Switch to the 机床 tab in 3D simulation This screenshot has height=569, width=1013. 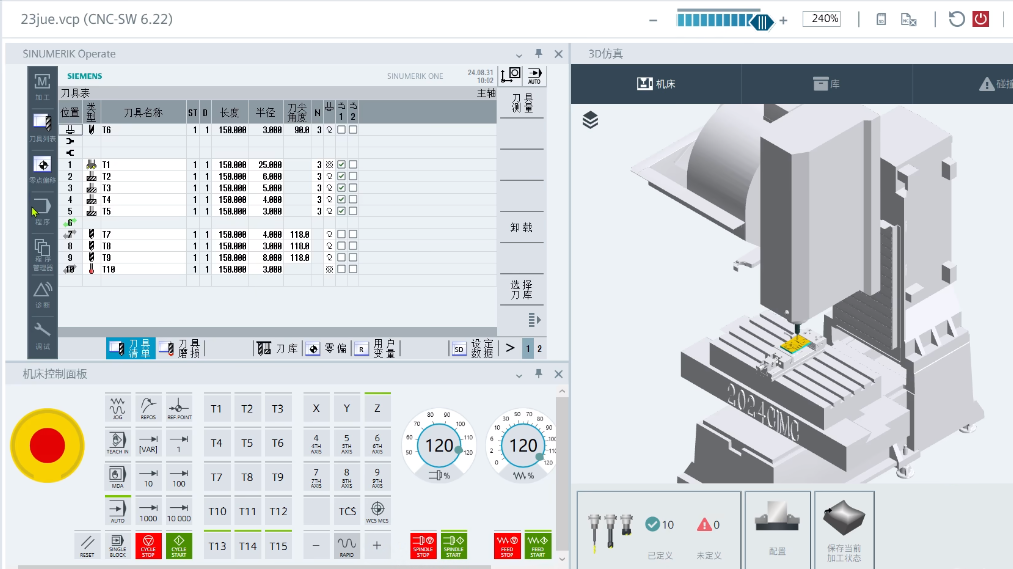(x=656, y=84)
